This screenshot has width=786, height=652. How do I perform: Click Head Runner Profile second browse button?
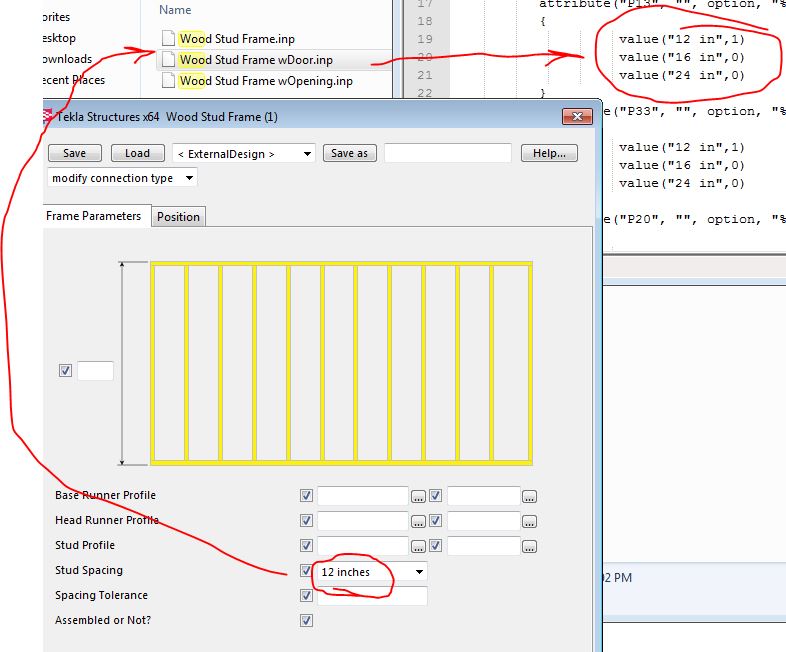pyautogui.click(x=529, y=521)
